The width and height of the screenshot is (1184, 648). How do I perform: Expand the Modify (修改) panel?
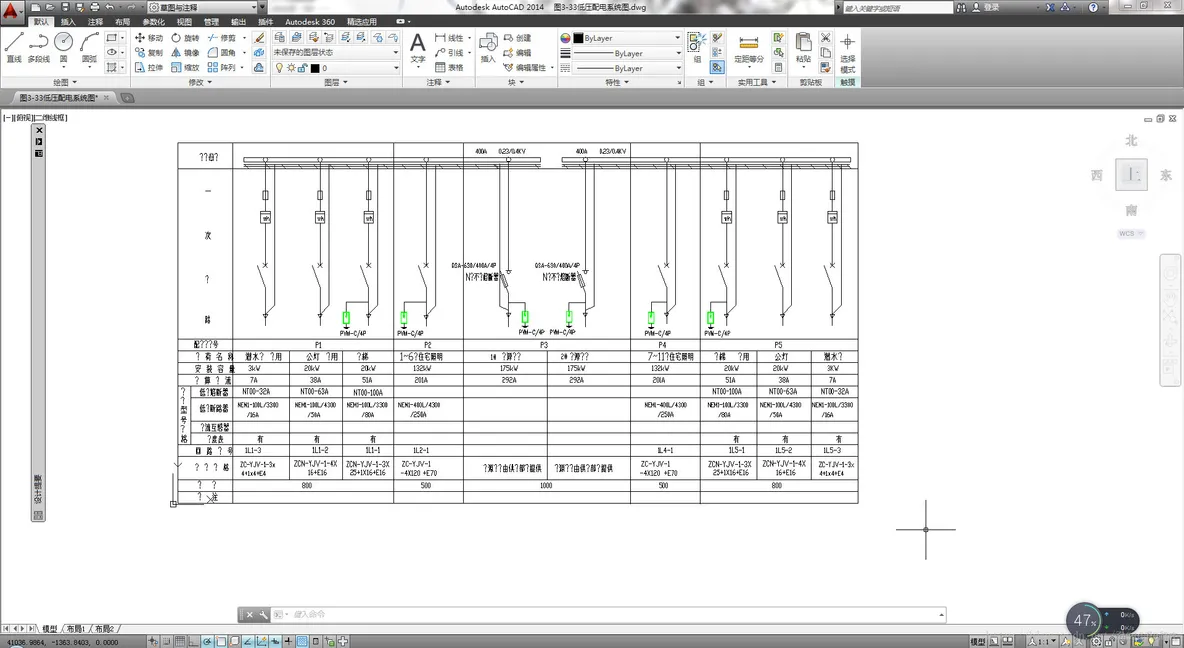(x=199, y=82)
